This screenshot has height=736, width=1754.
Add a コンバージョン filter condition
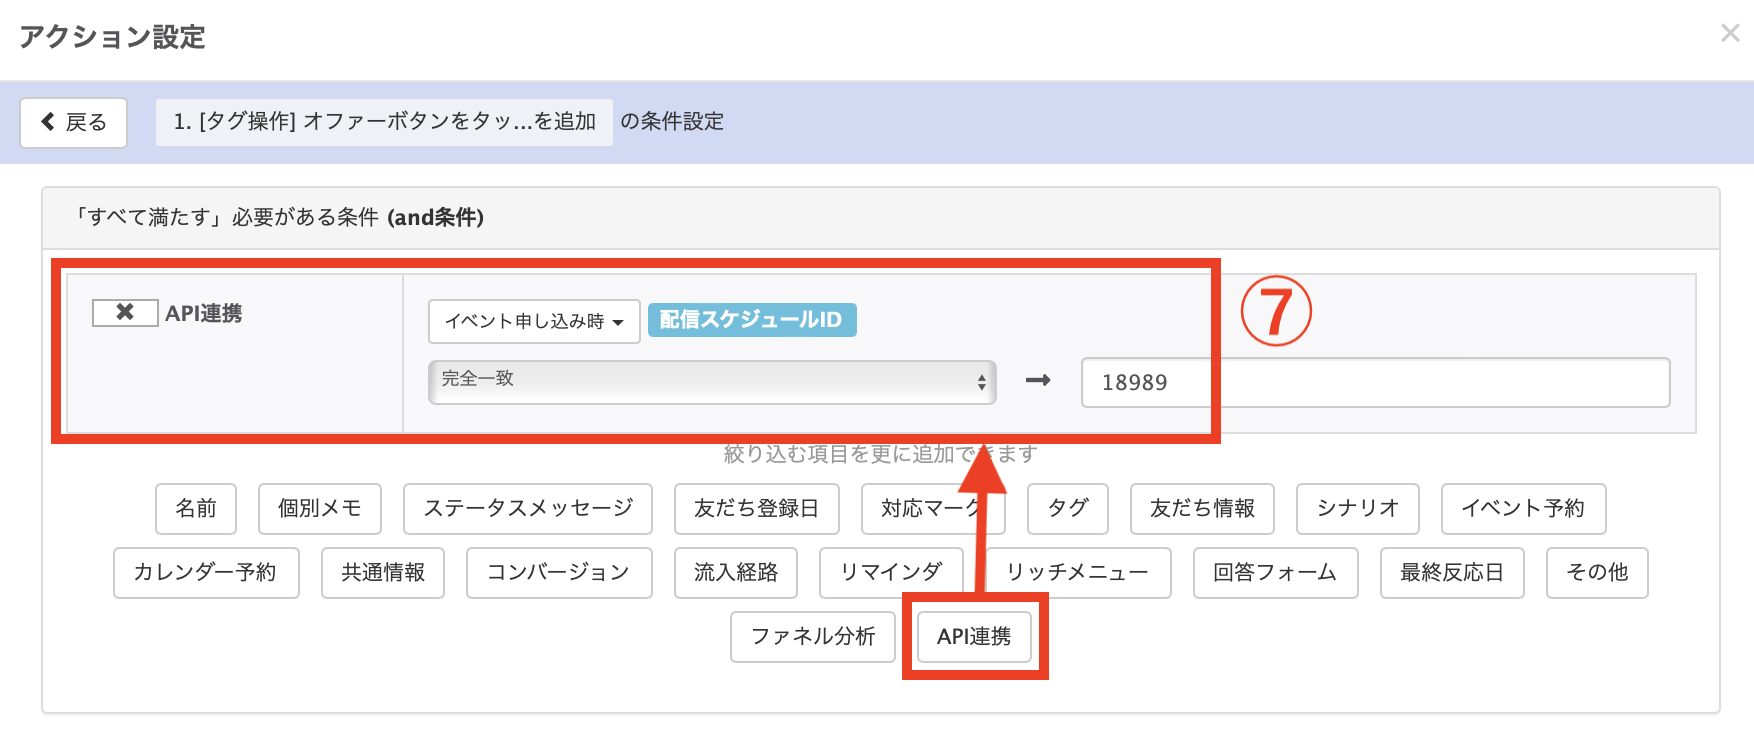coord(559,572)
